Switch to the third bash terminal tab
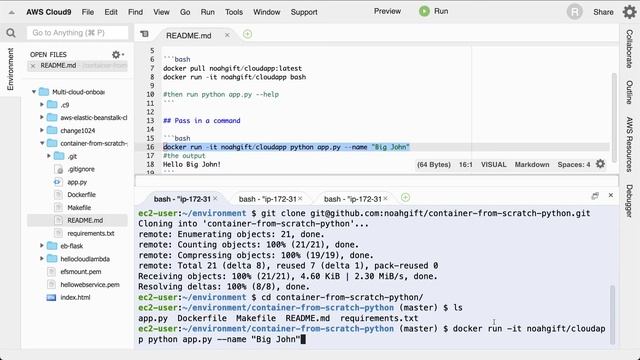 coord(353,199)
